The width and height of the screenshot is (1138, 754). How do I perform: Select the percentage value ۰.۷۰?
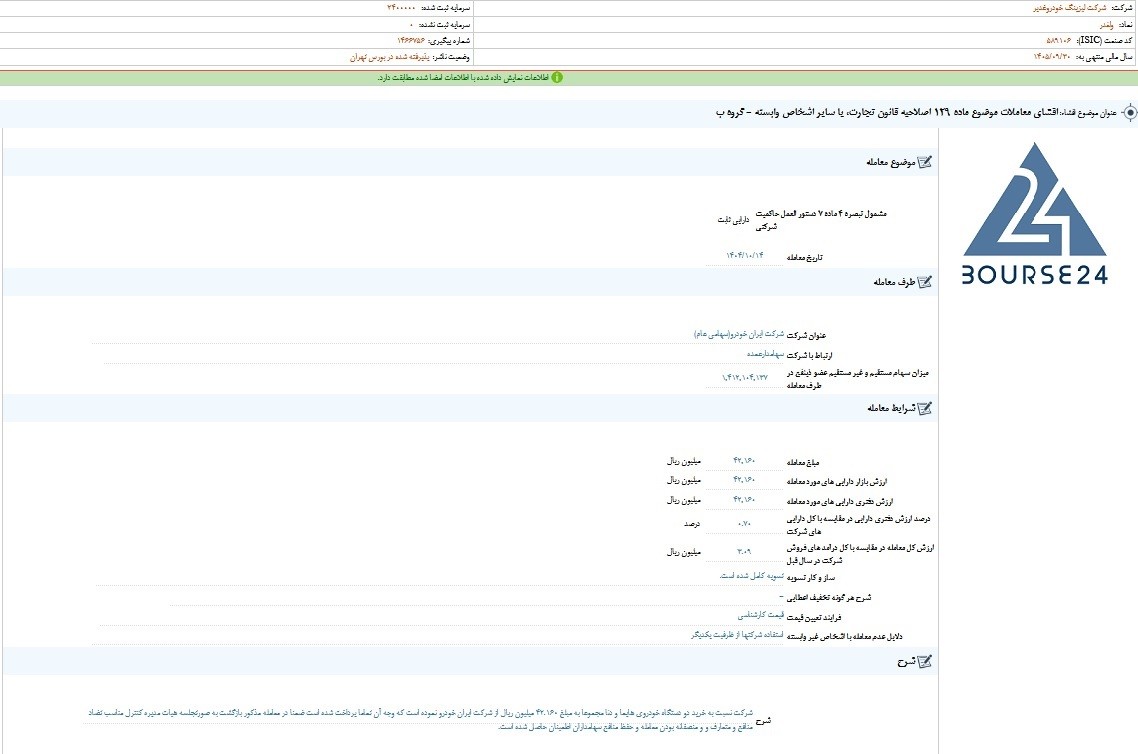point(744,523)
